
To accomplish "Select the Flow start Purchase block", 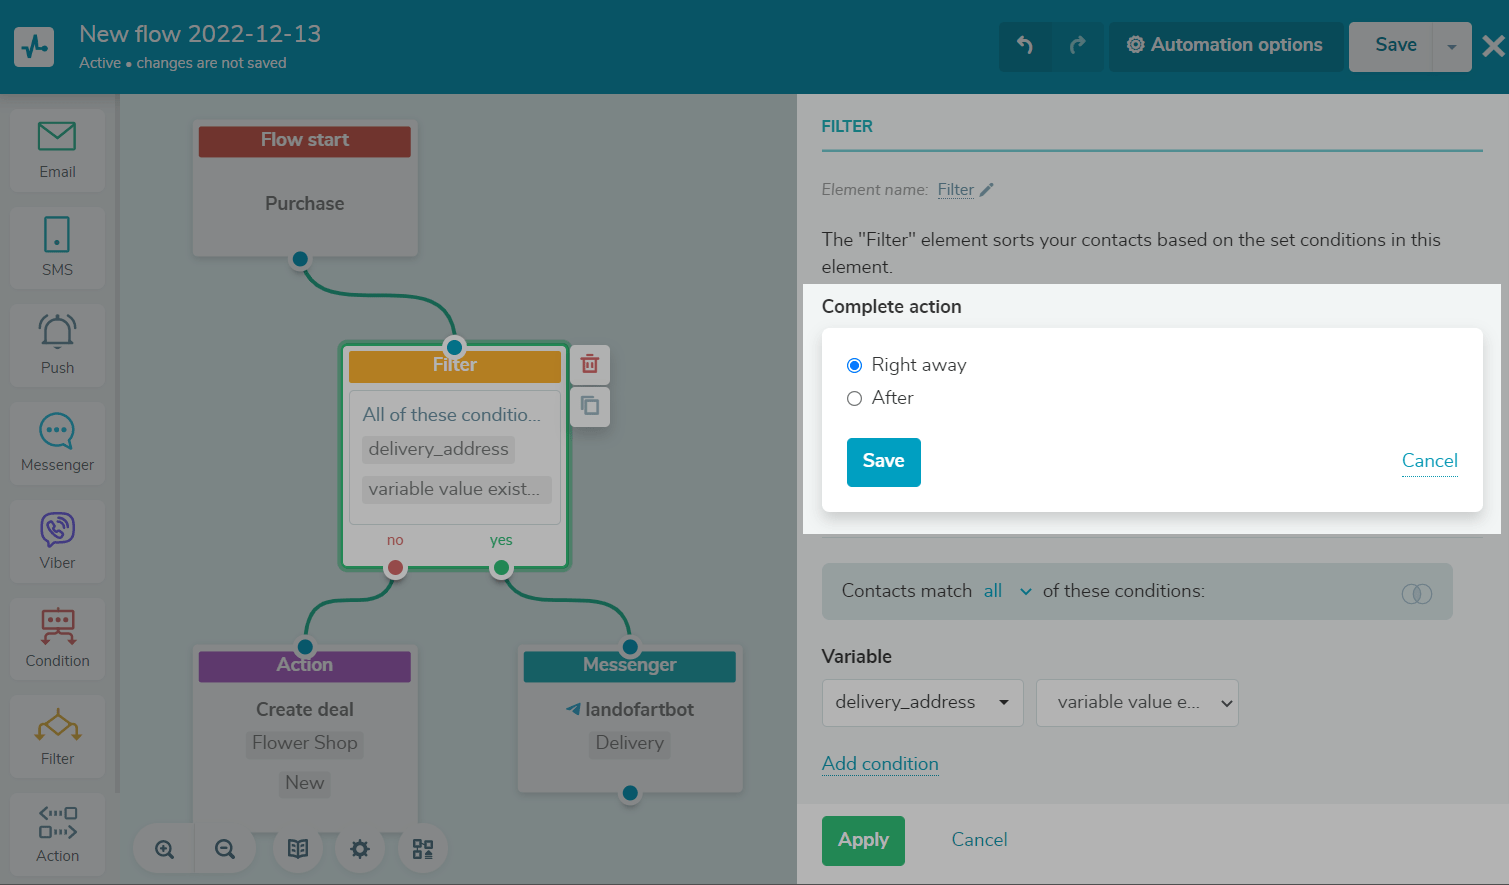I will coord(305,190).
